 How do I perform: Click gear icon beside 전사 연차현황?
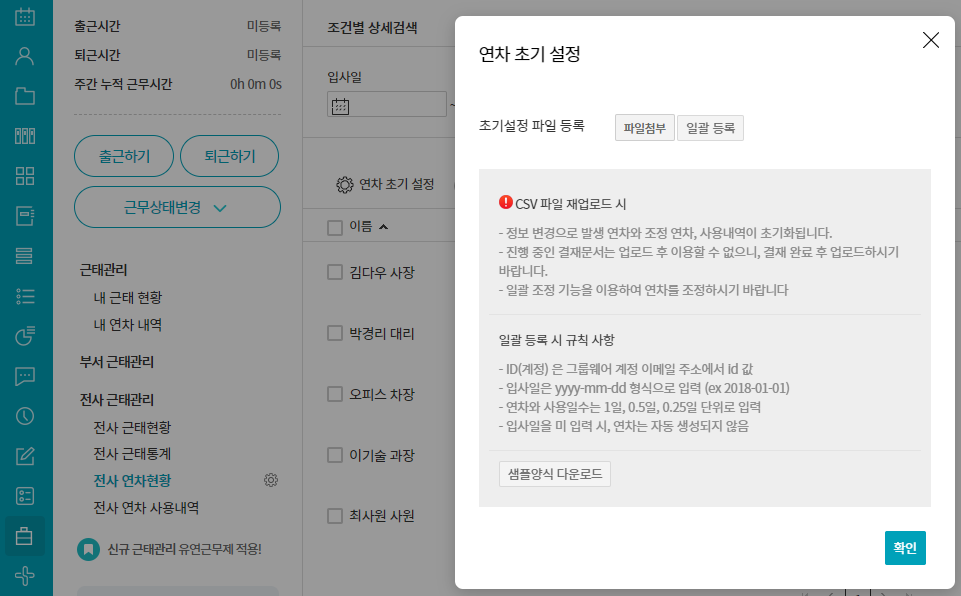(x=270, y=480)
